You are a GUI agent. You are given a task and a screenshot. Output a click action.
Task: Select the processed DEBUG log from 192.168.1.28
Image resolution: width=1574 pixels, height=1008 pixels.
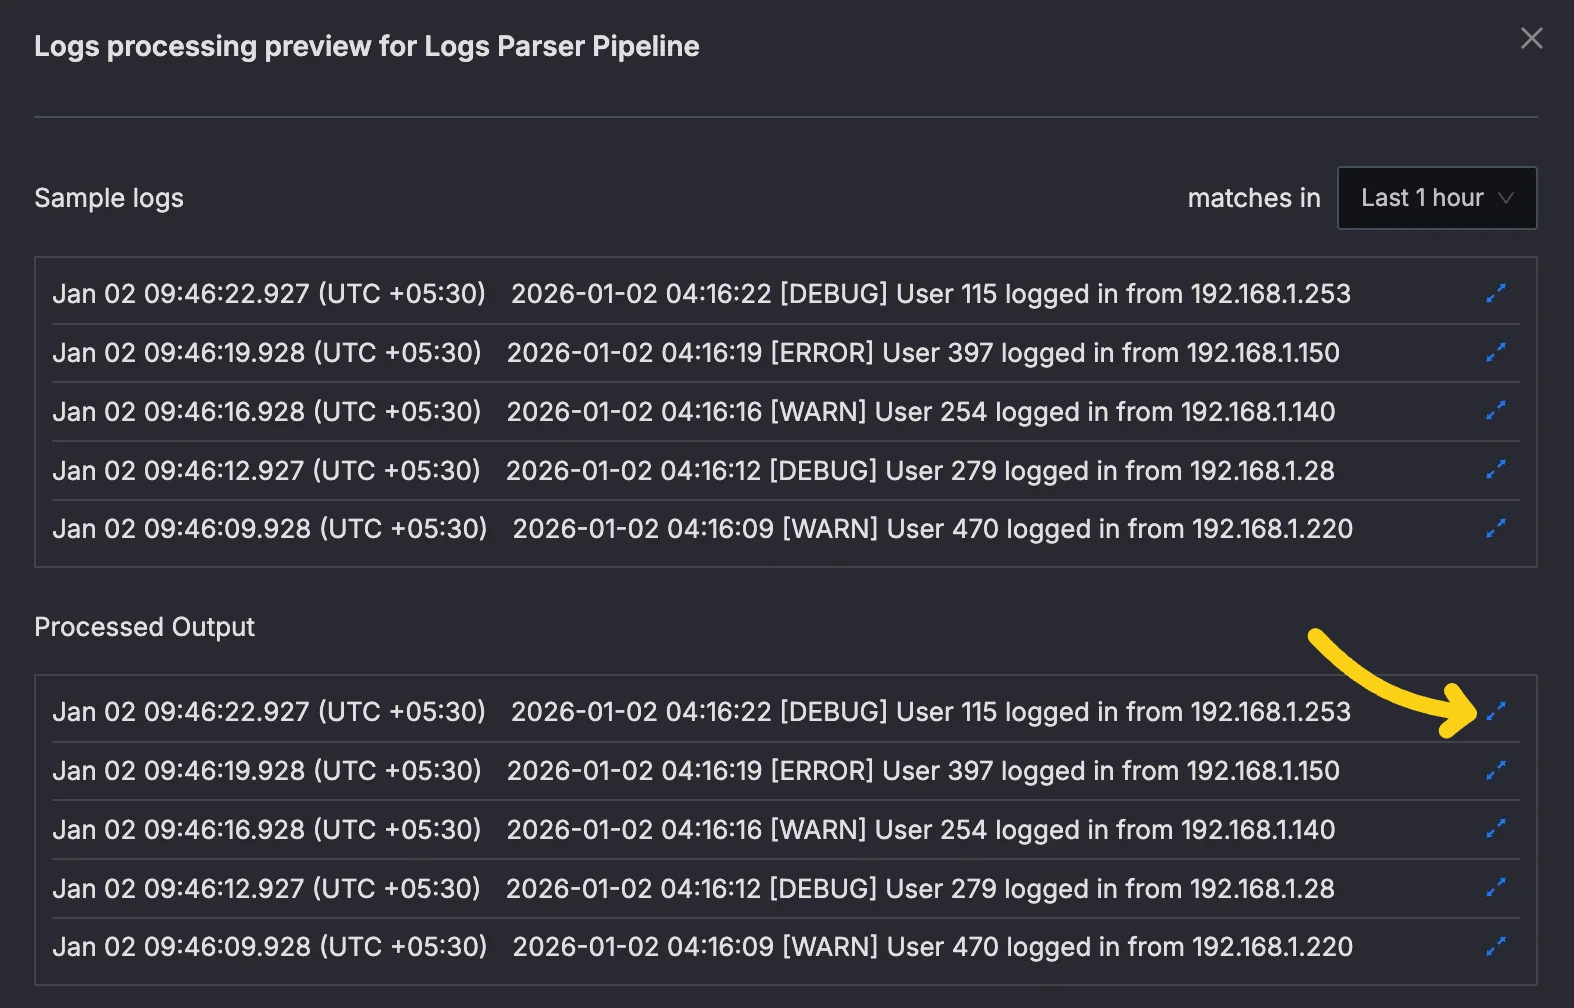920,889
